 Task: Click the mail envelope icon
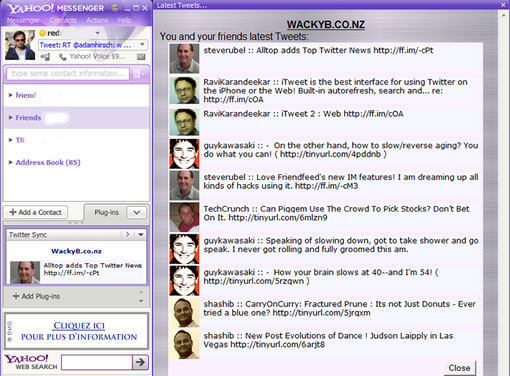141,57
